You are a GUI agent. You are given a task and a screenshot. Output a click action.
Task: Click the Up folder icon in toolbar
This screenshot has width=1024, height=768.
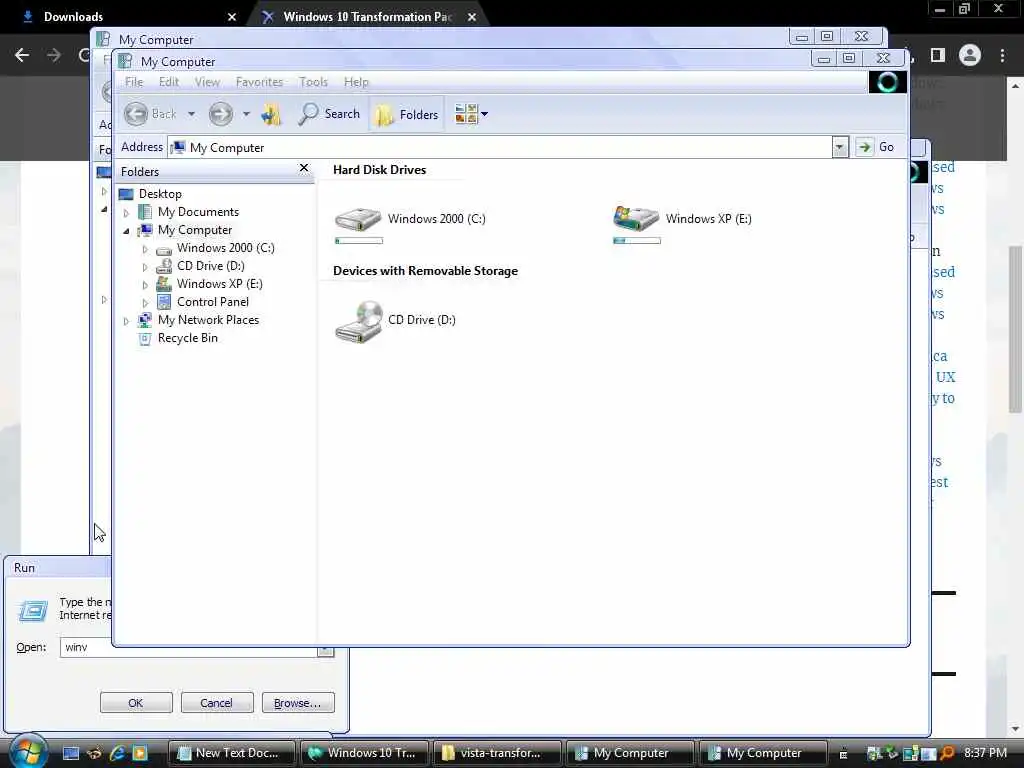point(271,114)
